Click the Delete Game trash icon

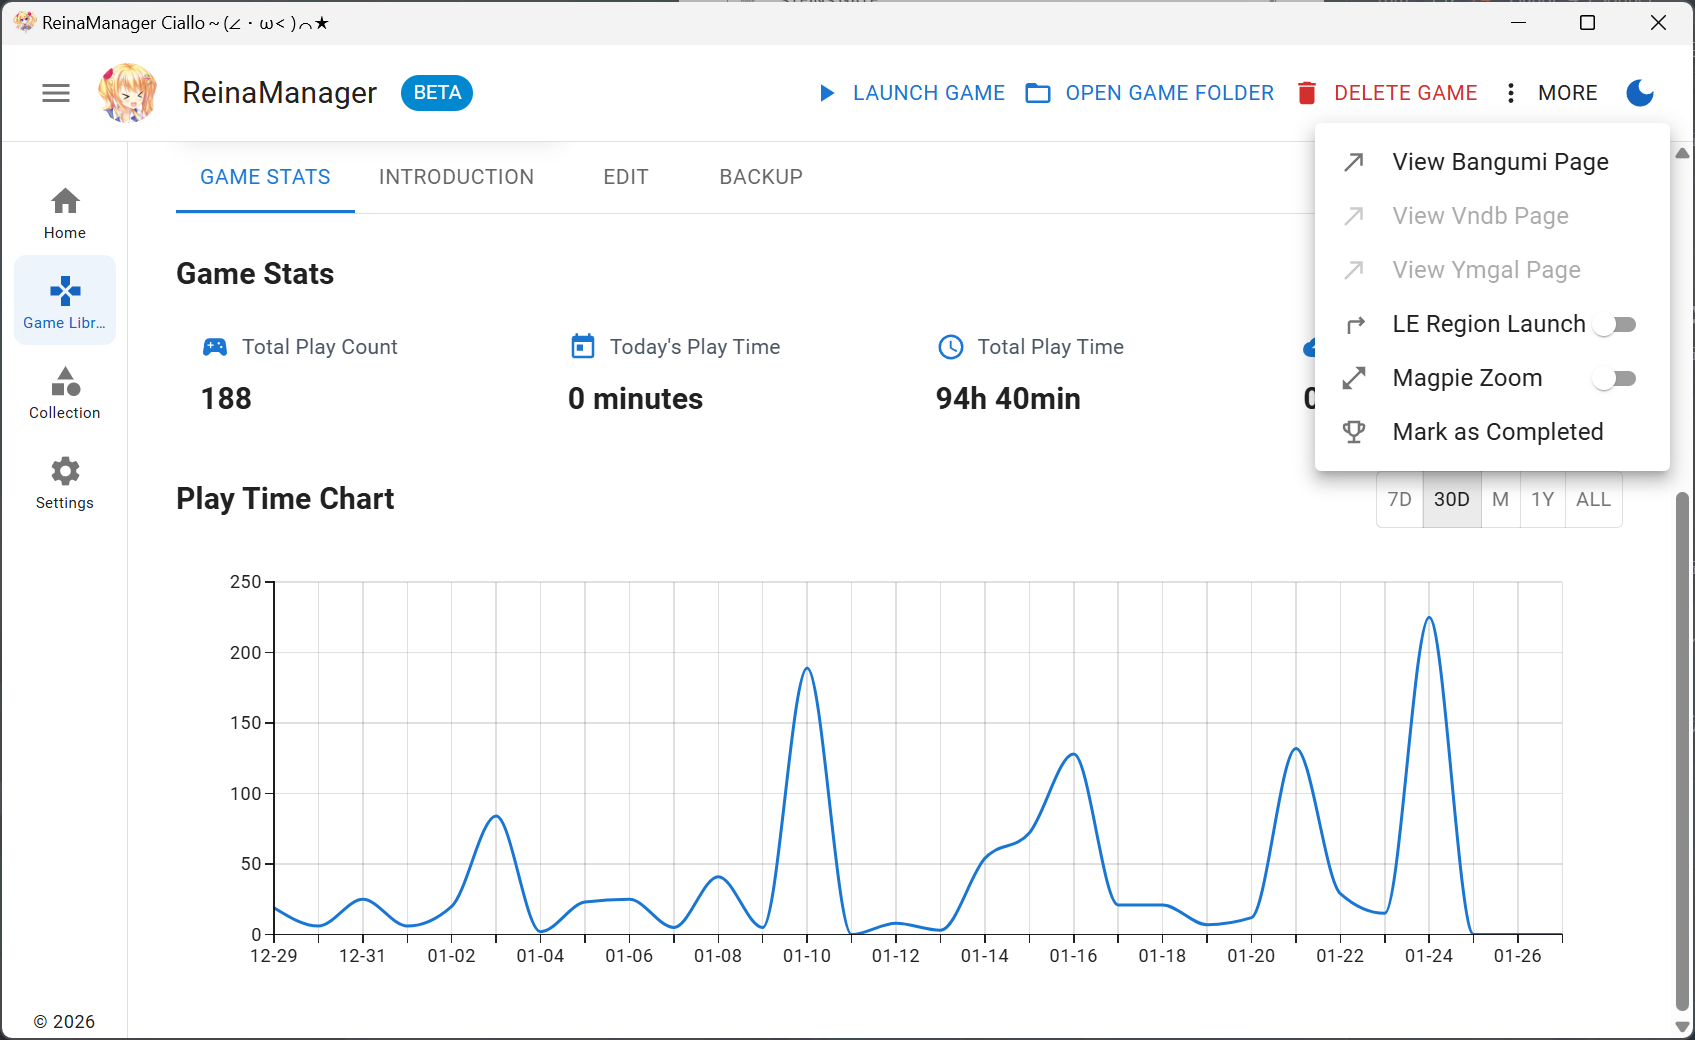[1306, 93]
